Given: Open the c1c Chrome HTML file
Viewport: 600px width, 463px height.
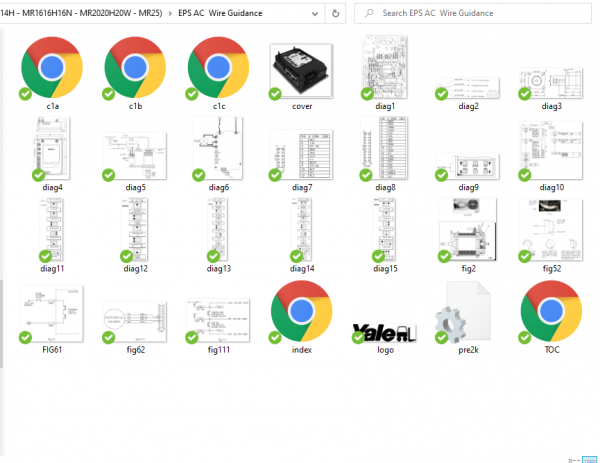Looking at the screenshot, I should click(x=218, y=68).
